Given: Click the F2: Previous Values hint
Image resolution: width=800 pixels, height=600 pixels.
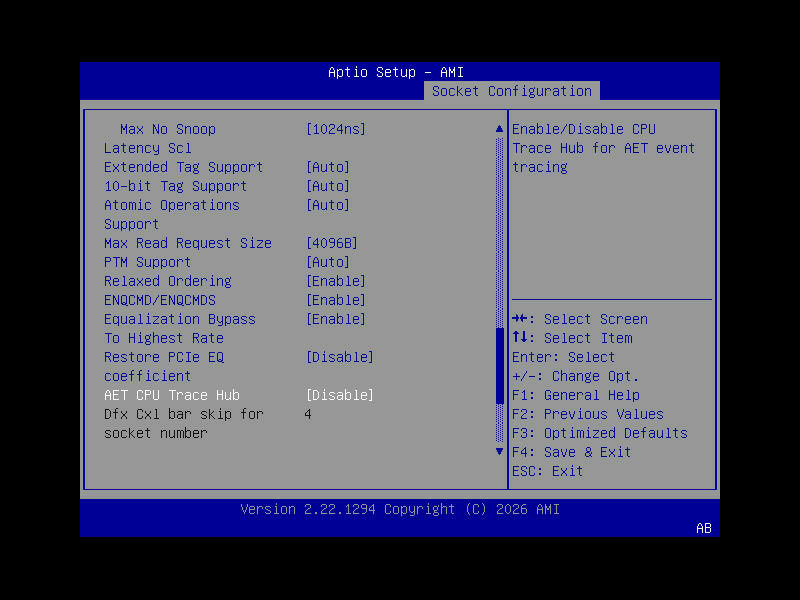Looking at the screenshot, I should click(x=588, y=414).
